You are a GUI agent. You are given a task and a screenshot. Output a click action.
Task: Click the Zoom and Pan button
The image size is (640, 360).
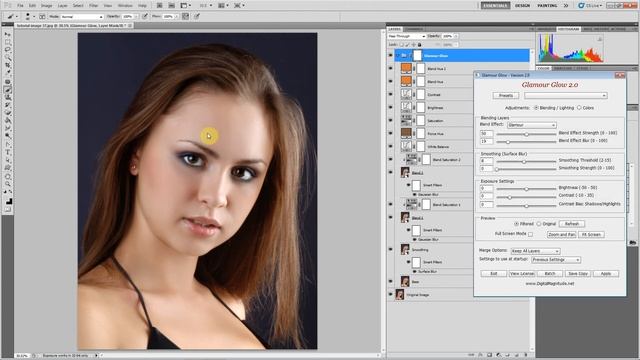[x=562, y=235]
